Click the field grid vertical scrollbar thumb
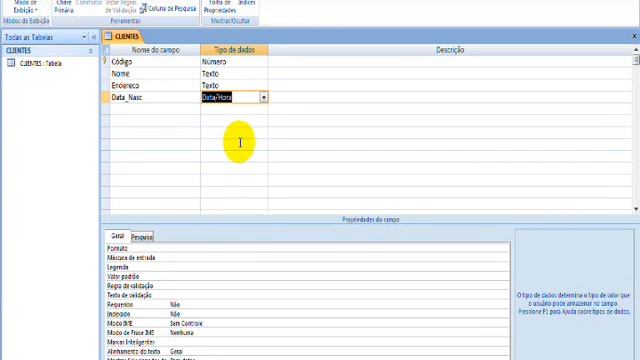Image resolution: width=640 pixels, height=360 pixels. (x=636, y=60)
